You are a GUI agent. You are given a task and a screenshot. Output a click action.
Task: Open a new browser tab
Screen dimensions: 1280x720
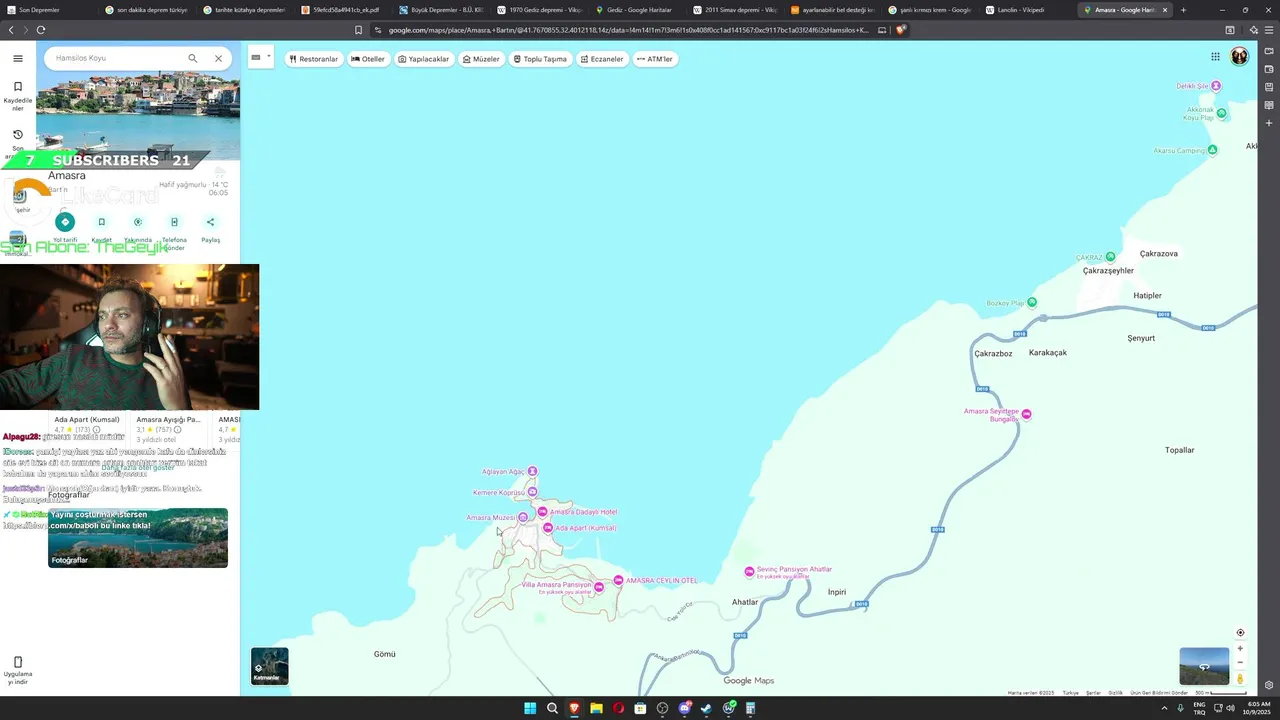[1184, 10]
